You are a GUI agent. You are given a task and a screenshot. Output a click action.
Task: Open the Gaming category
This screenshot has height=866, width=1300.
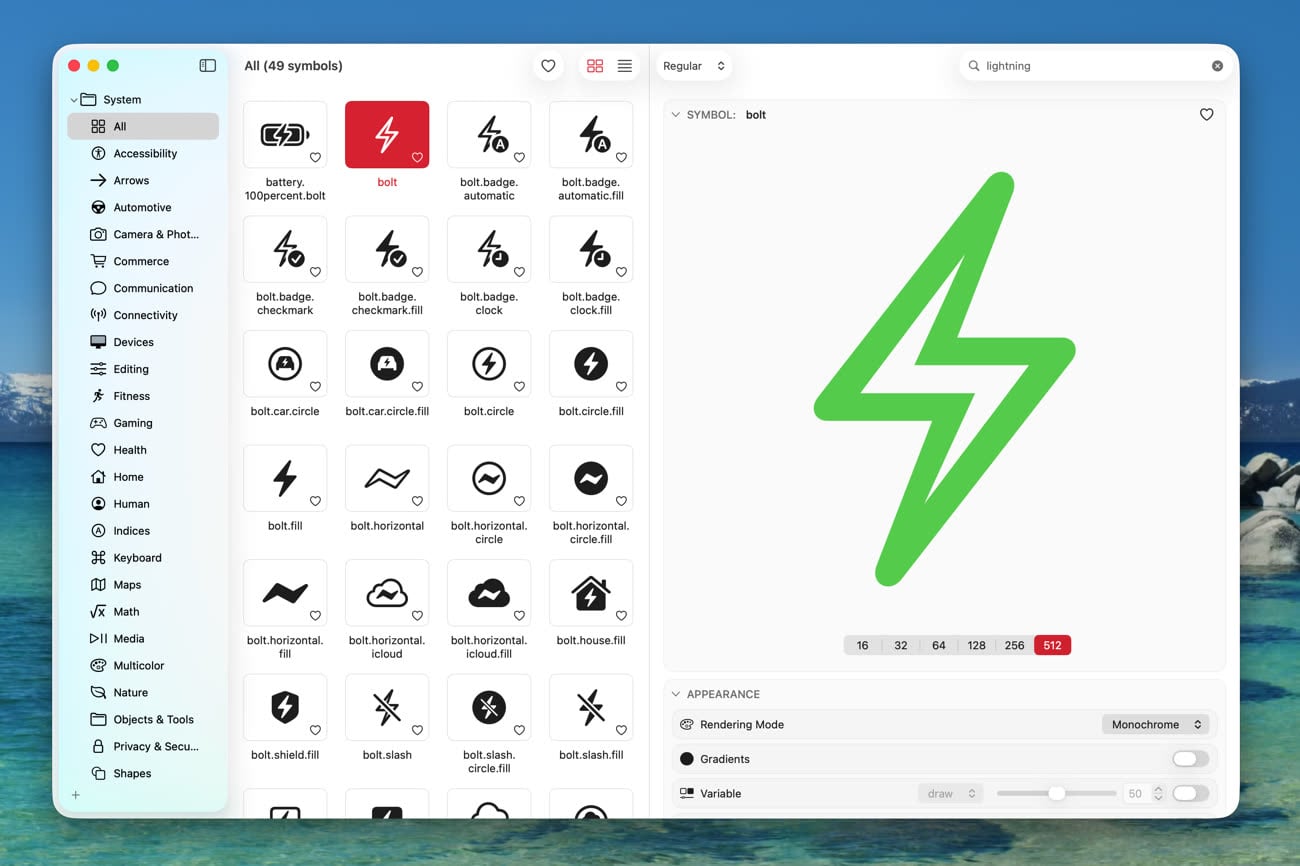click(134, 422)
